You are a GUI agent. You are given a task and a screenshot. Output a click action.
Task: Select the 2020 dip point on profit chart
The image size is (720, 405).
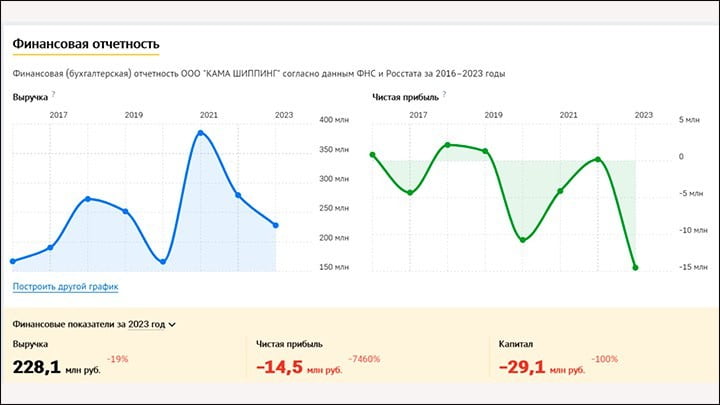coord(522,240)
